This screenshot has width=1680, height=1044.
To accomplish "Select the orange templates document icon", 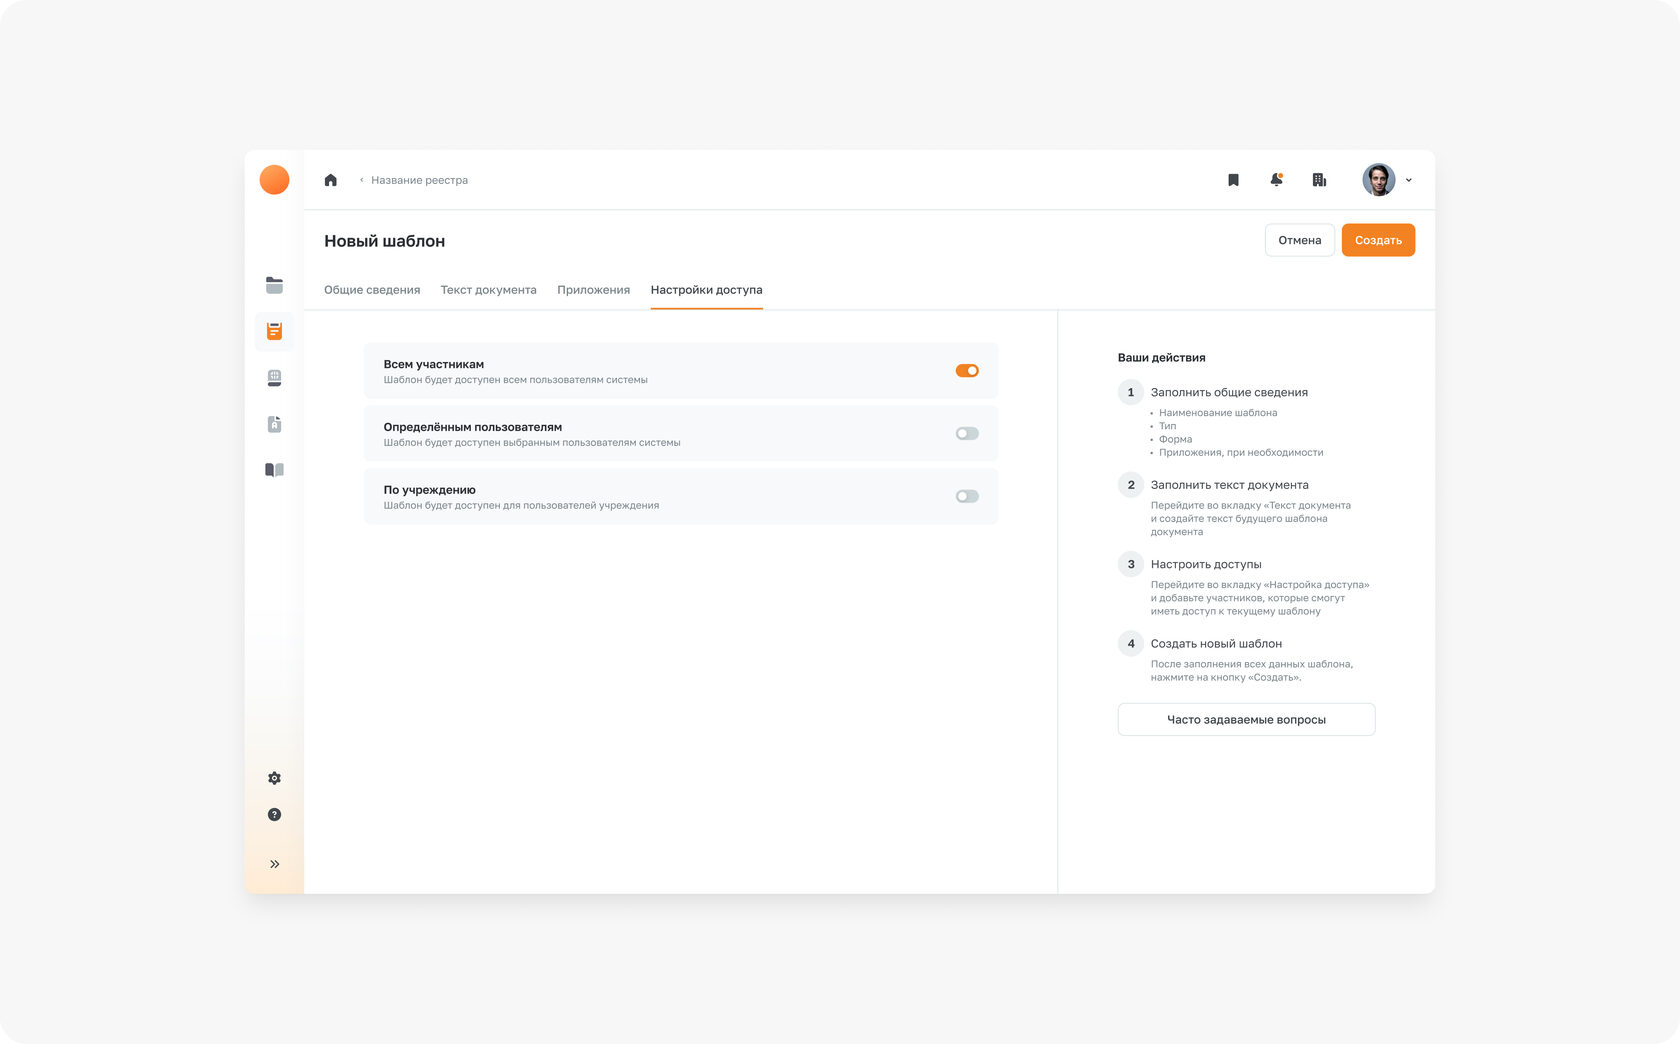I will click(x=274, y=331).
